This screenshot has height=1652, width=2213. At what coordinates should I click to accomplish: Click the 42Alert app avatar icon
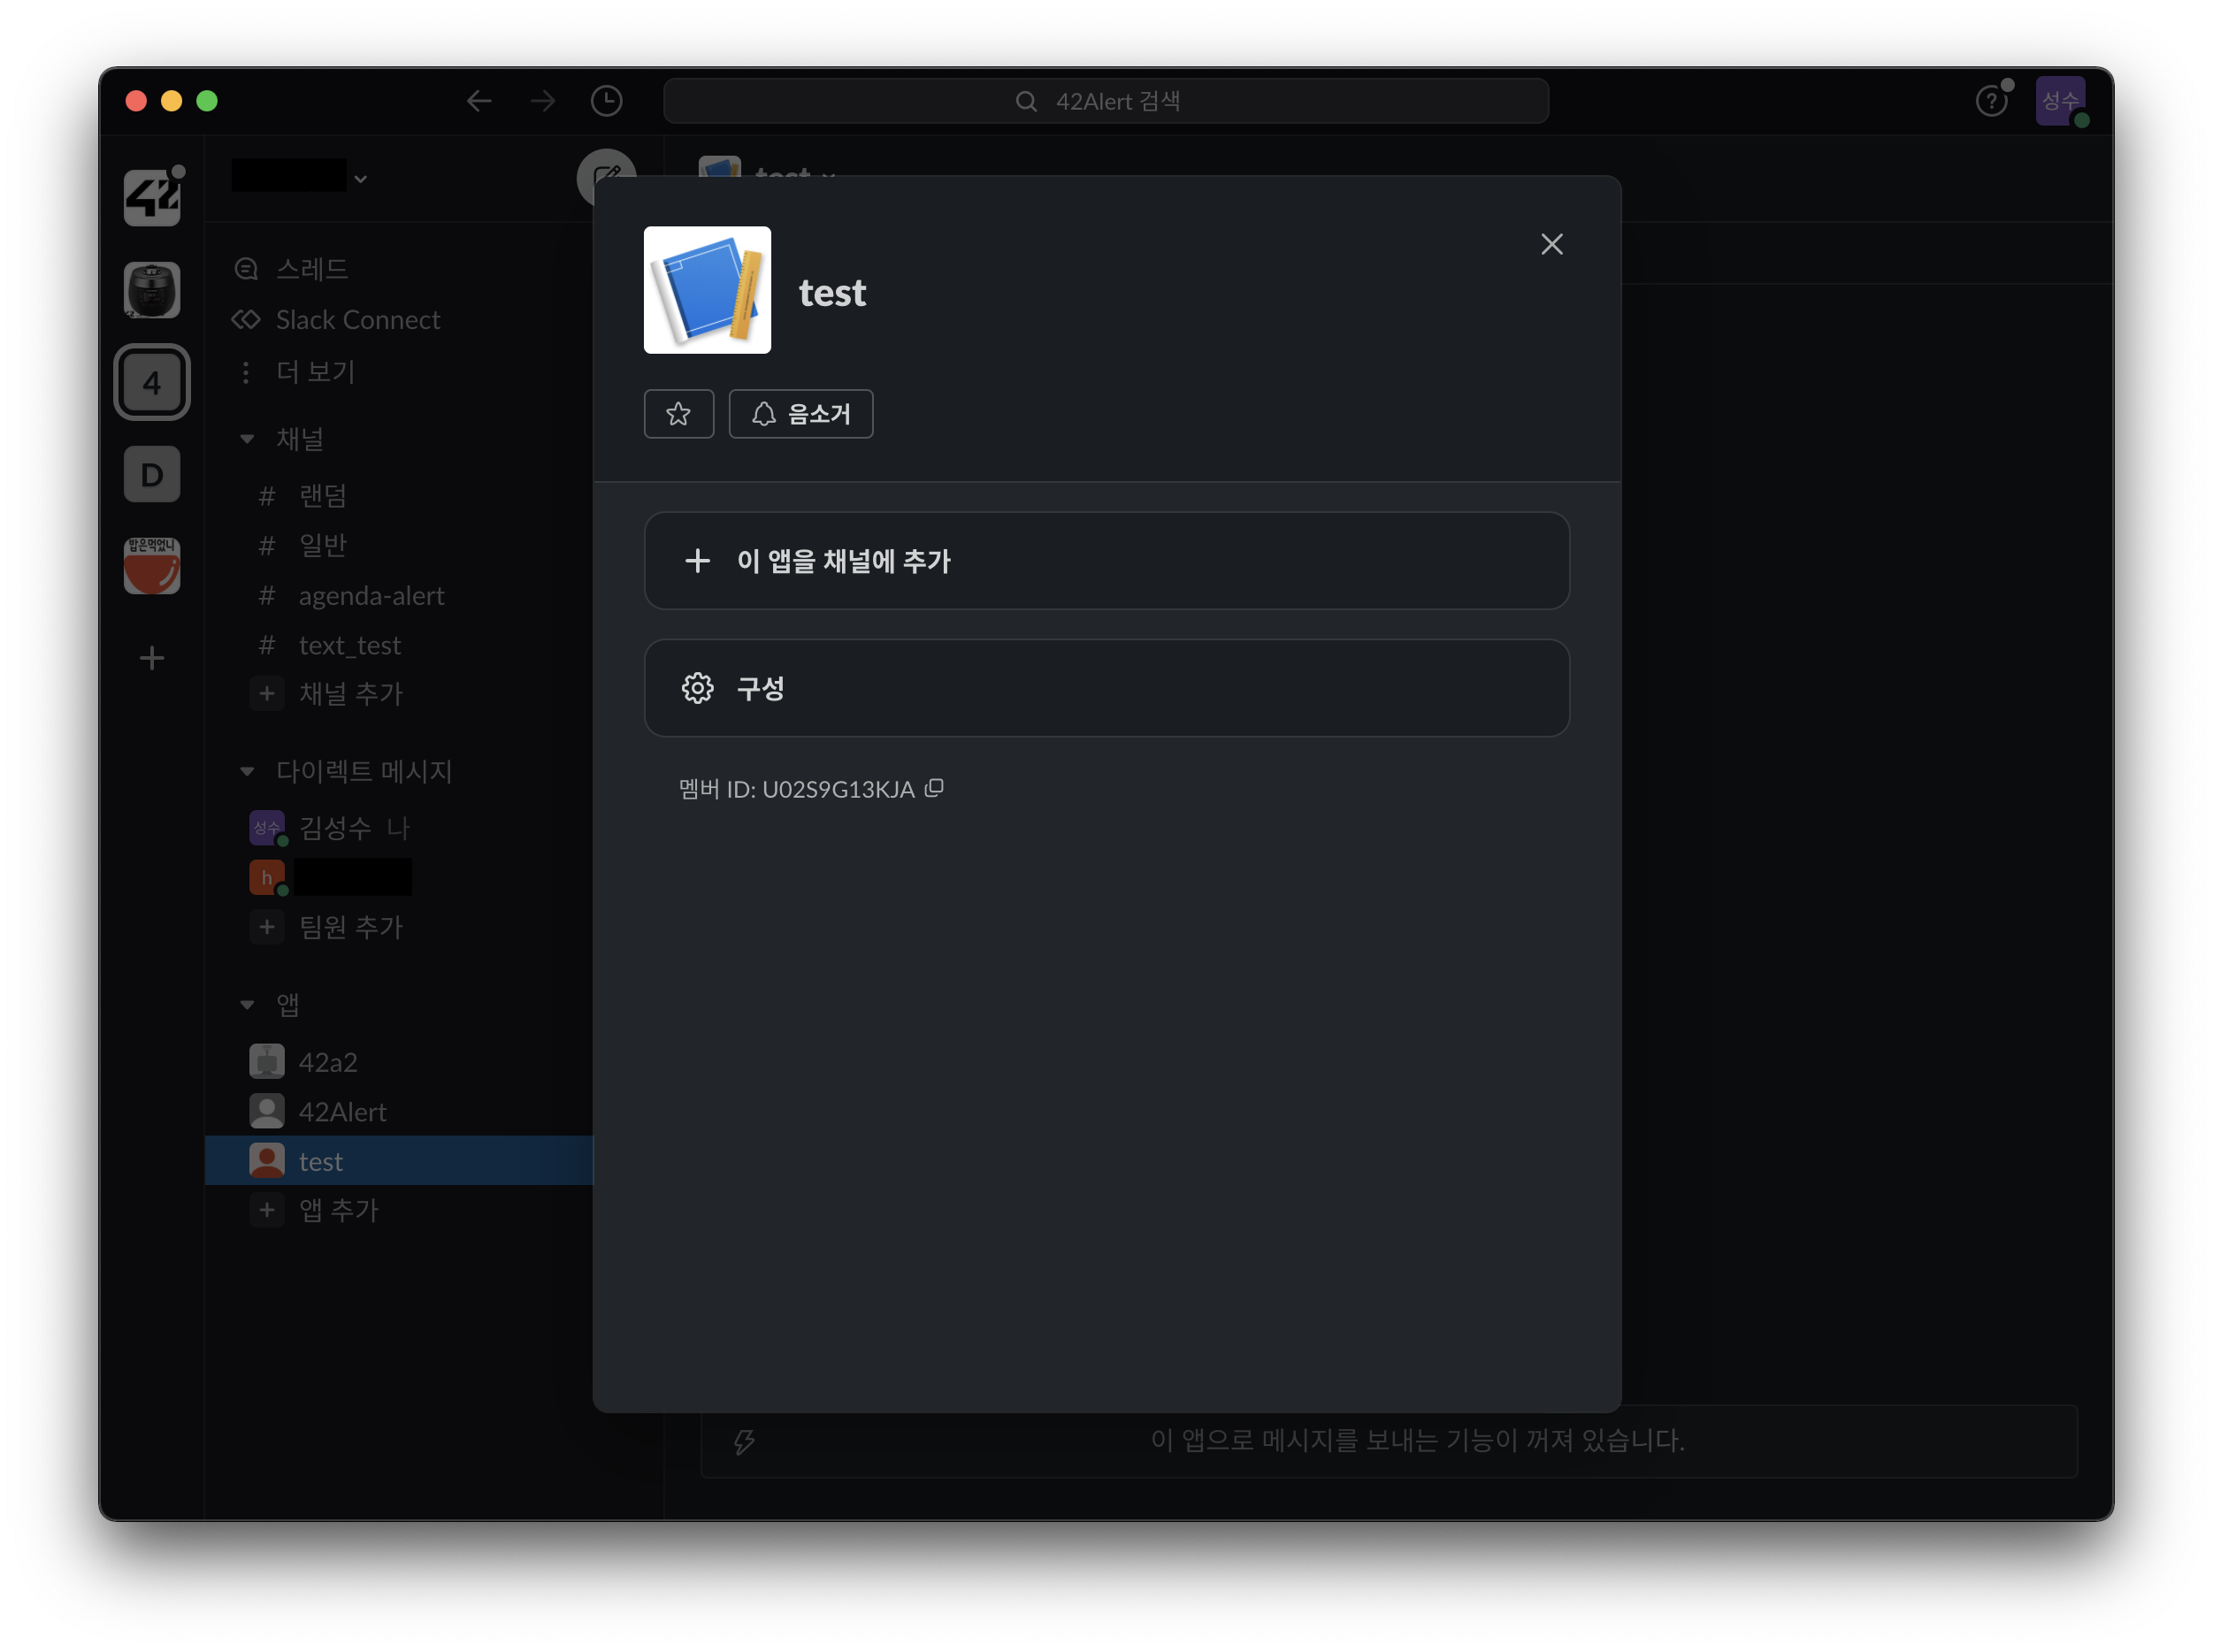[x=267, y=1112]
